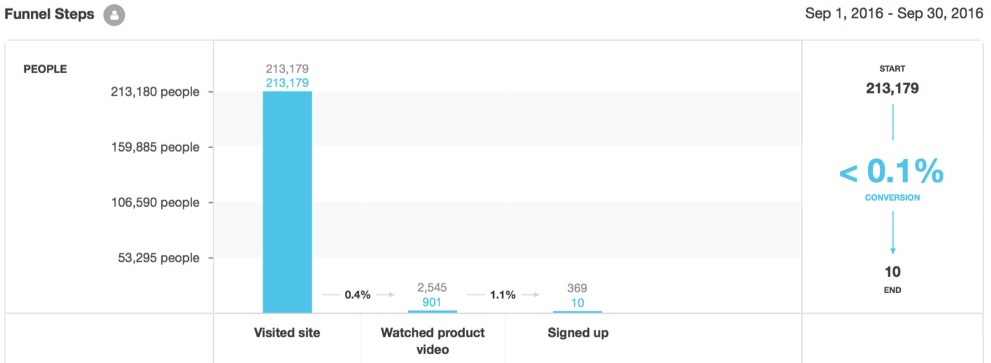
Task: Click the small Signed up bar
Action: pyautogui.click(x=577, y=311)
